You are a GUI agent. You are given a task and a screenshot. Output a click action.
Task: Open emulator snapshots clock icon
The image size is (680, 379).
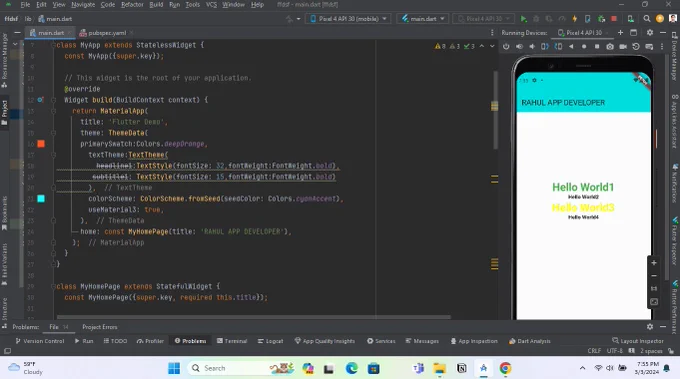coord(636,46)
